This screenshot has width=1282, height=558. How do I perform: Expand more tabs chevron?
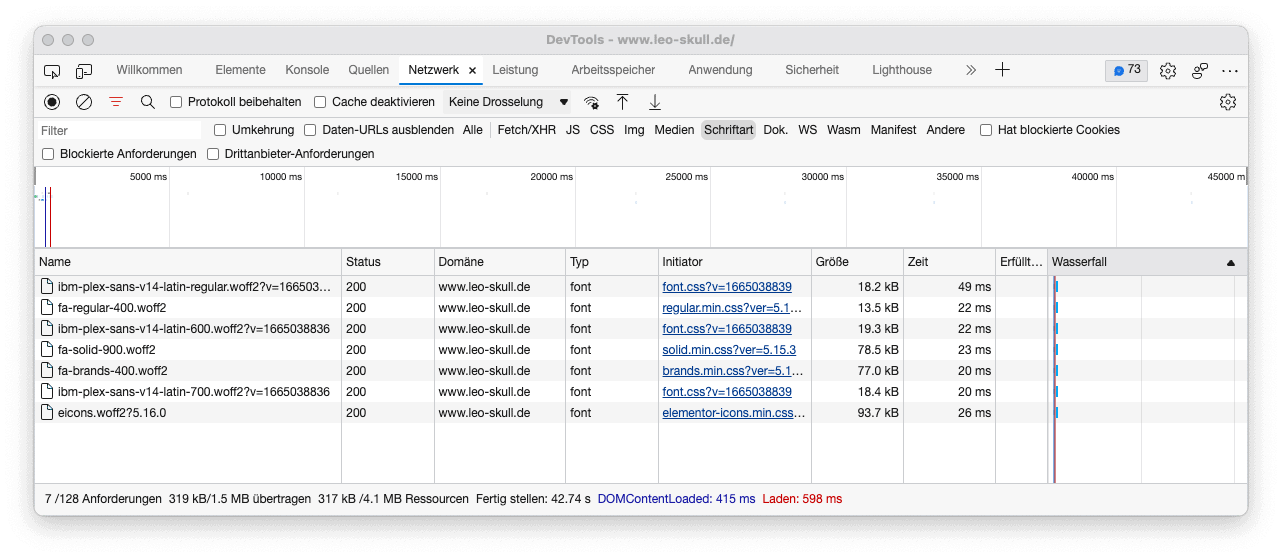coord(970,70)
